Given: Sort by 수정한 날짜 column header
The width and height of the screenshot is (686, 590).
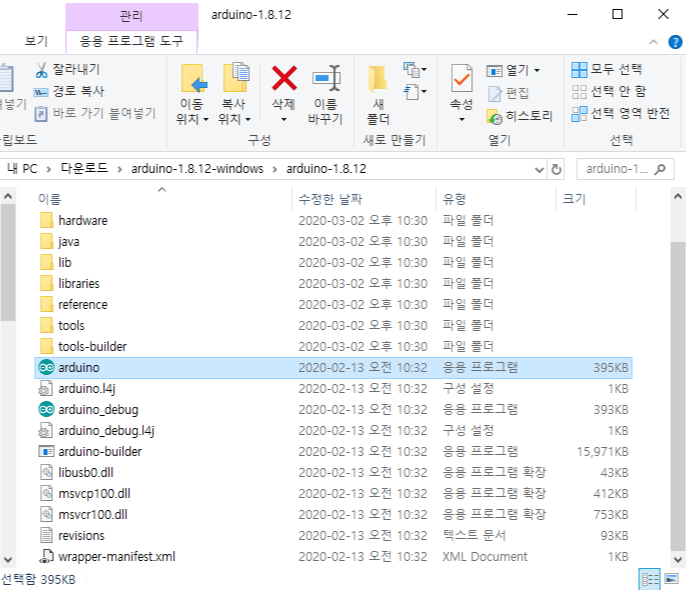Looking at the screenshot, I should pos(364,199).
